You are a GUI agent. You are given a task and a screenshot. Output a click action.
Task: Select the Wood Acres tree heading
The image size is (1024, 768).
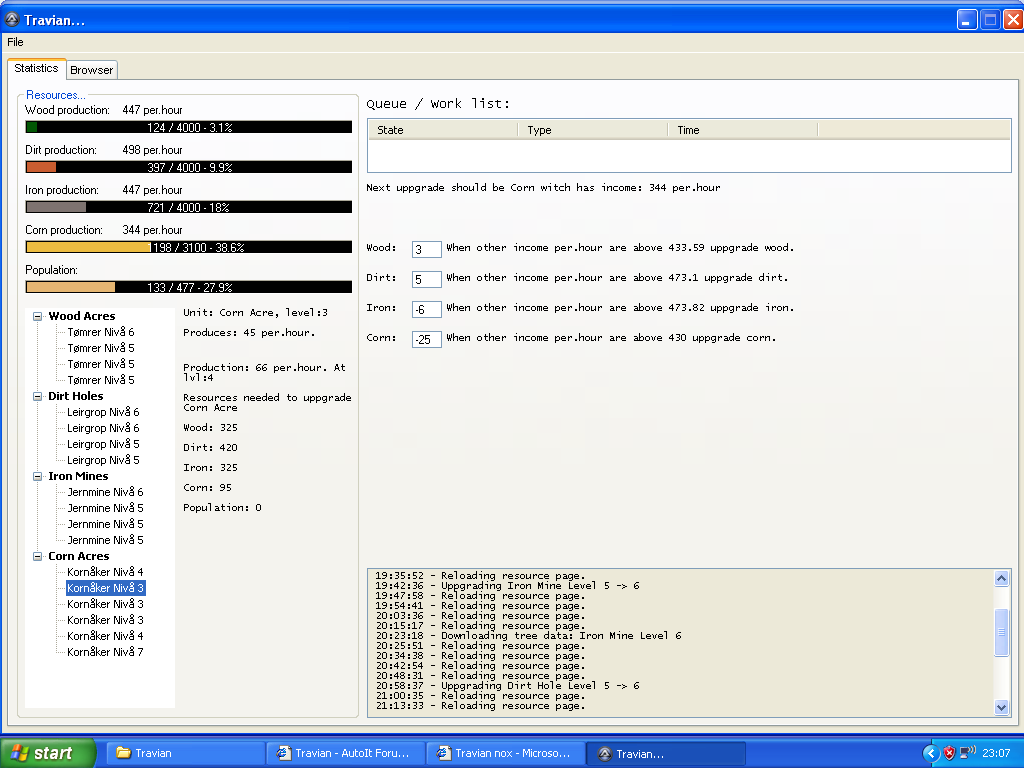tap(82, 316)
